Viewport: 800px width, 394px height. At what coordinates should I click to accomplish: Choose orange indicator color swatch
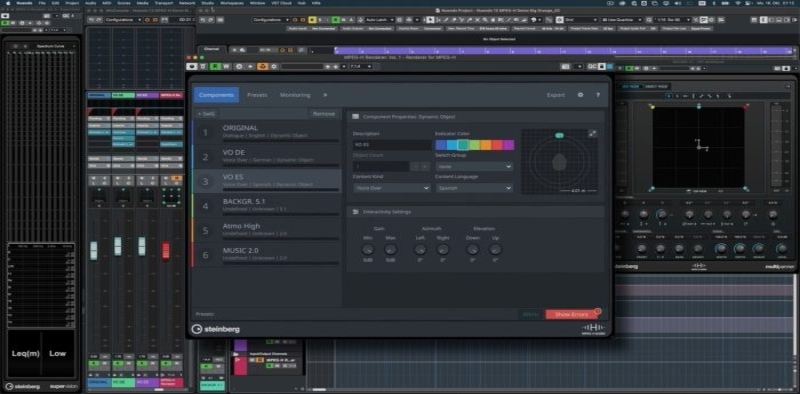coord(485,145)
